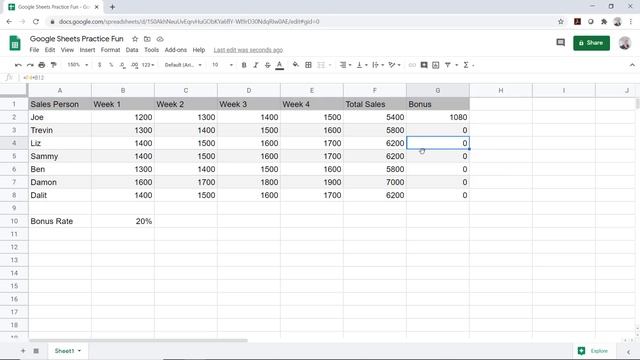Open the Insert menu
Viewport: 640px width, 360px height.
click(87, 50)
